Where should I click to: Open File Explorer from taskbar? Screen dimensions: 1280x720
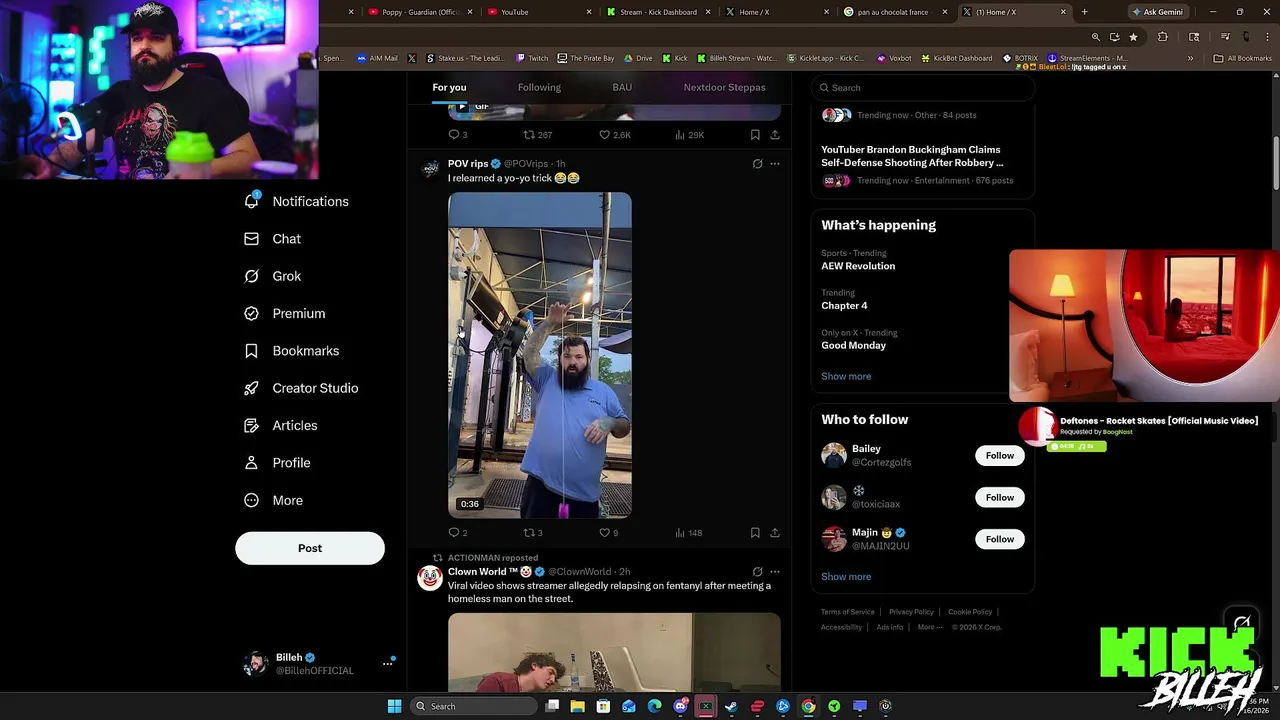click(x=577, y=706)
